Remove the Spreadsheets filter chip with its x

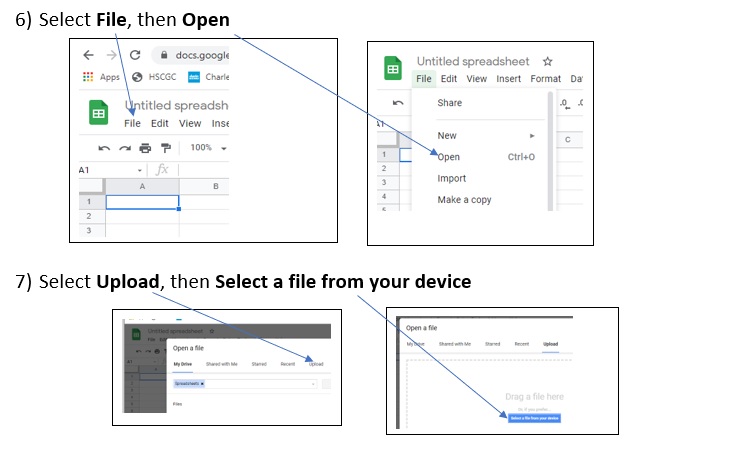(x=202, y=384)
